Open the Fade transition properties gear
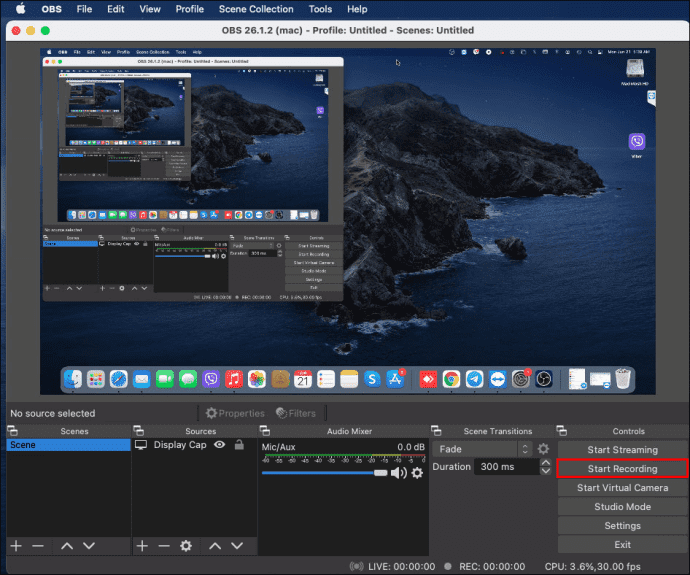690x575 pixels. pos(543,449)
